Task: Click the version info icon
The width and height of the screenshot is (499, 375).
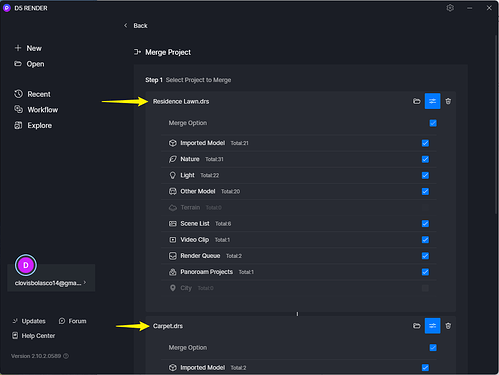Action: point(66,356)
